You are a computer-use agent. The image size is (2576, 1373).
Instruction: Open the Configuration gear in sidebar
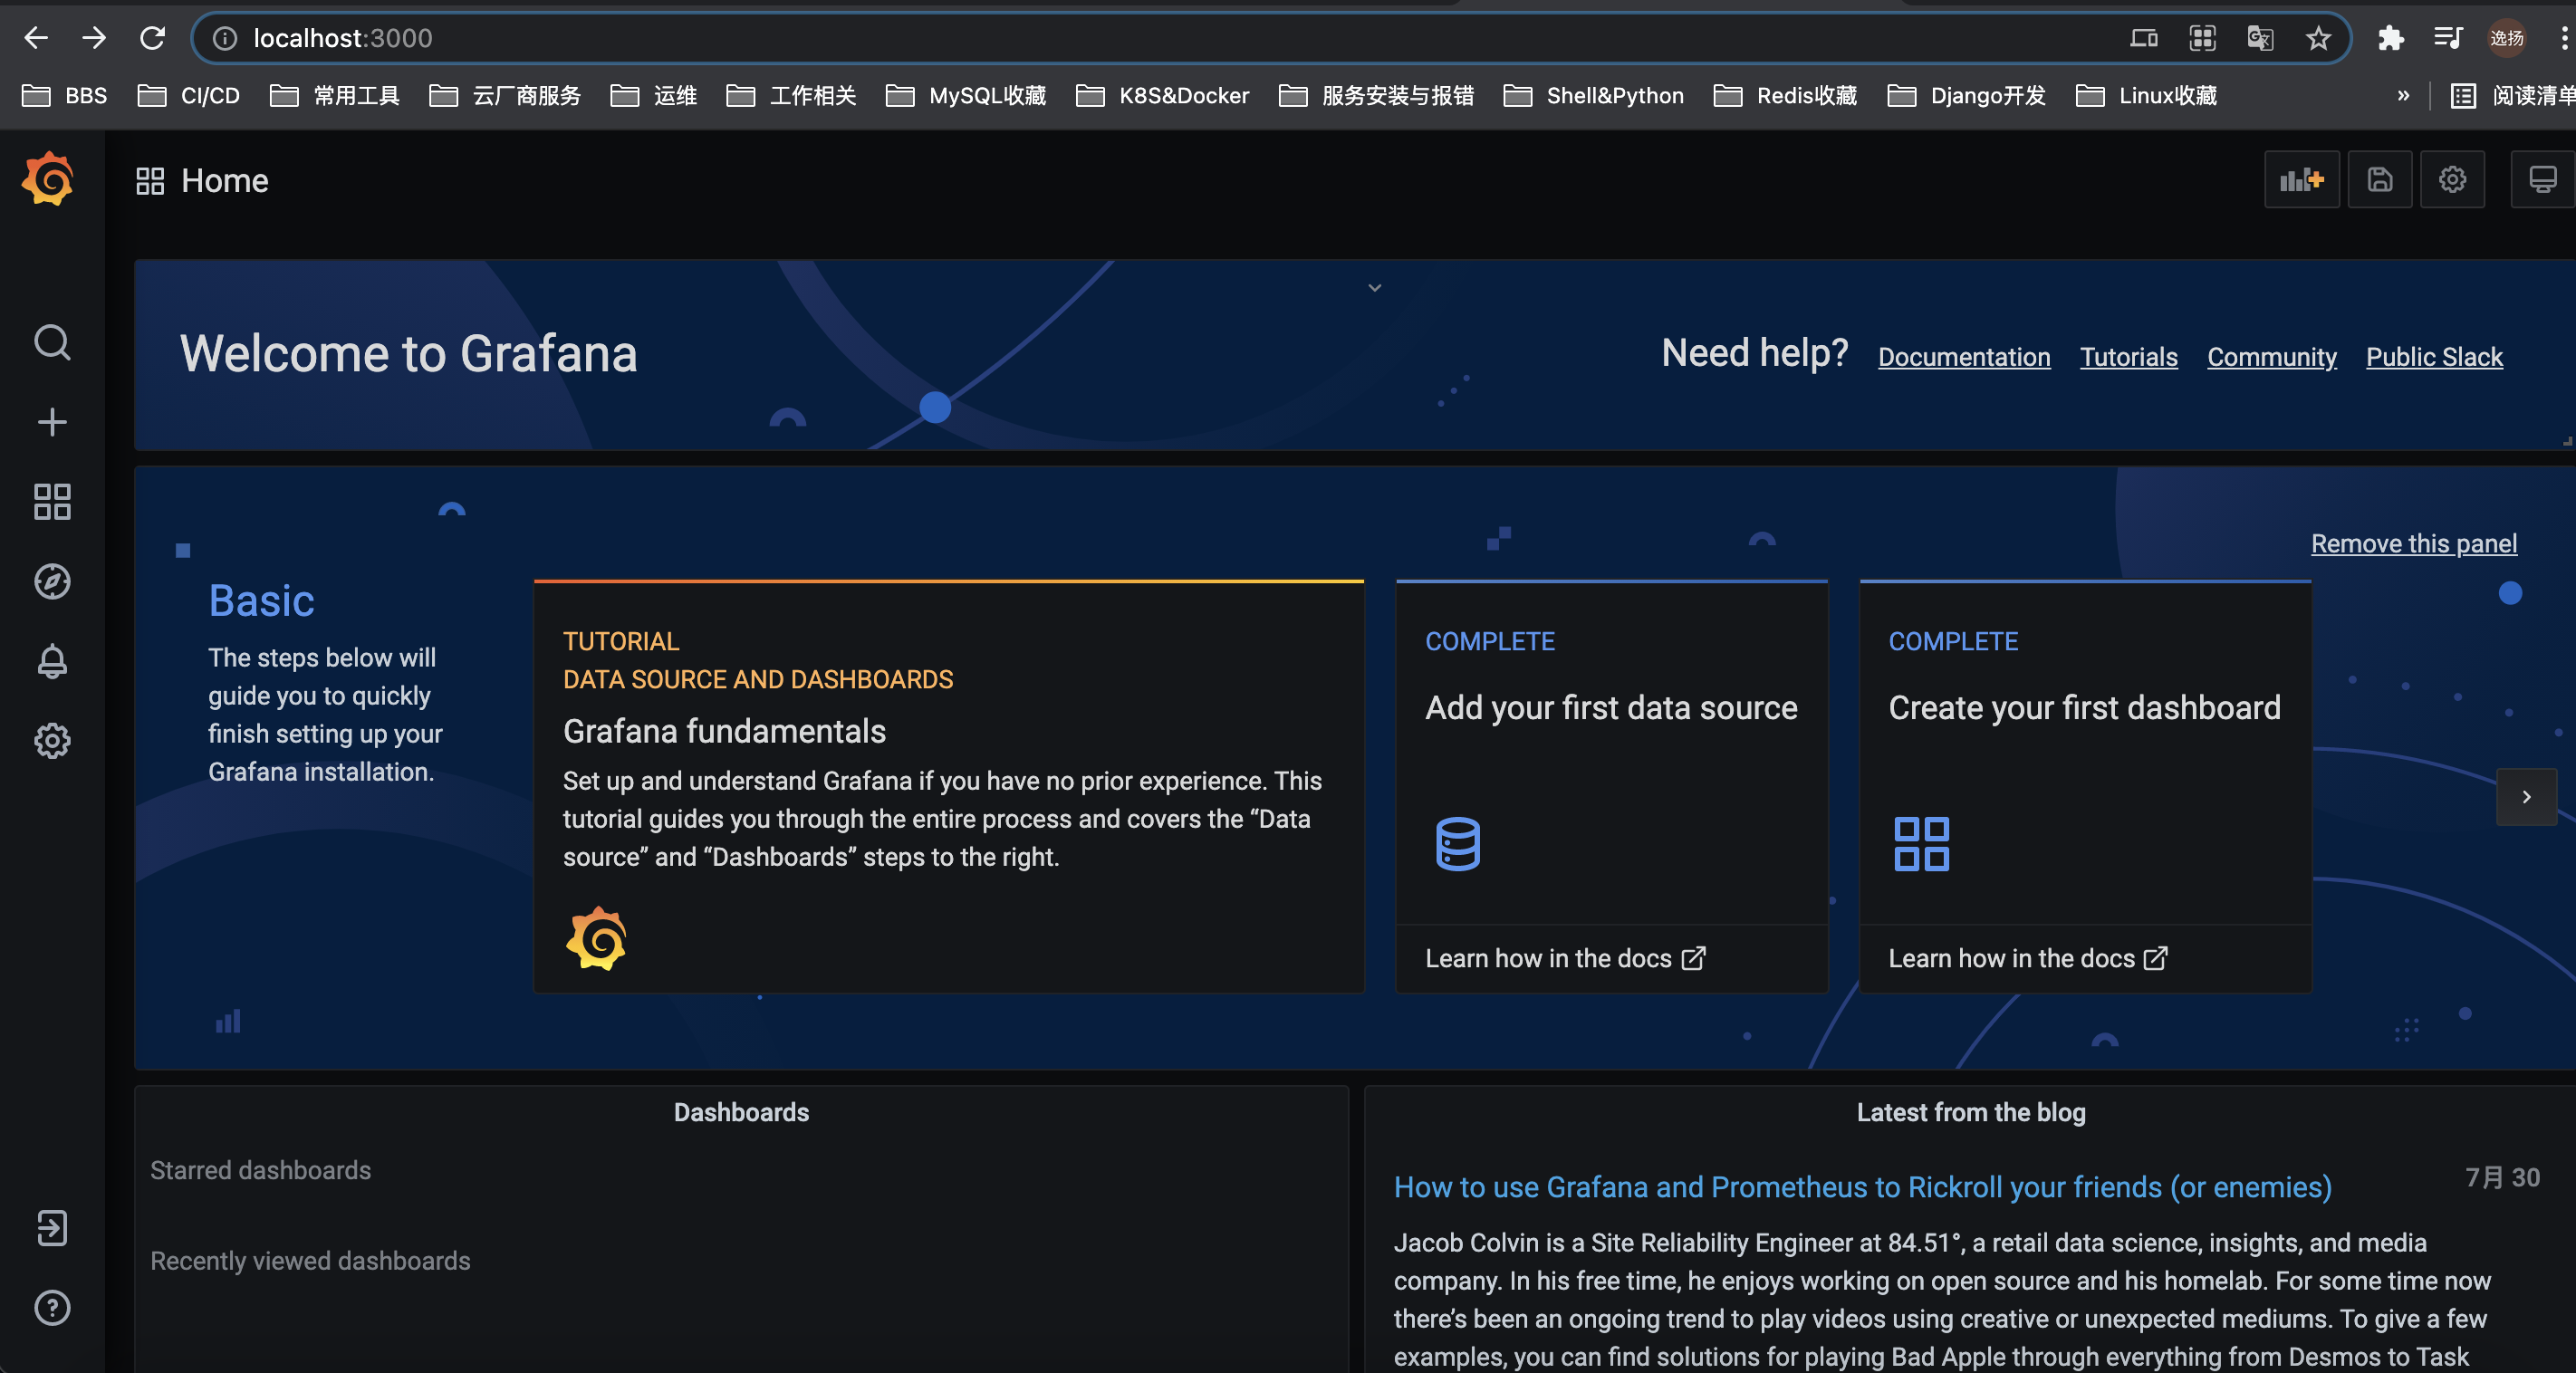click(x=52, y=741)
